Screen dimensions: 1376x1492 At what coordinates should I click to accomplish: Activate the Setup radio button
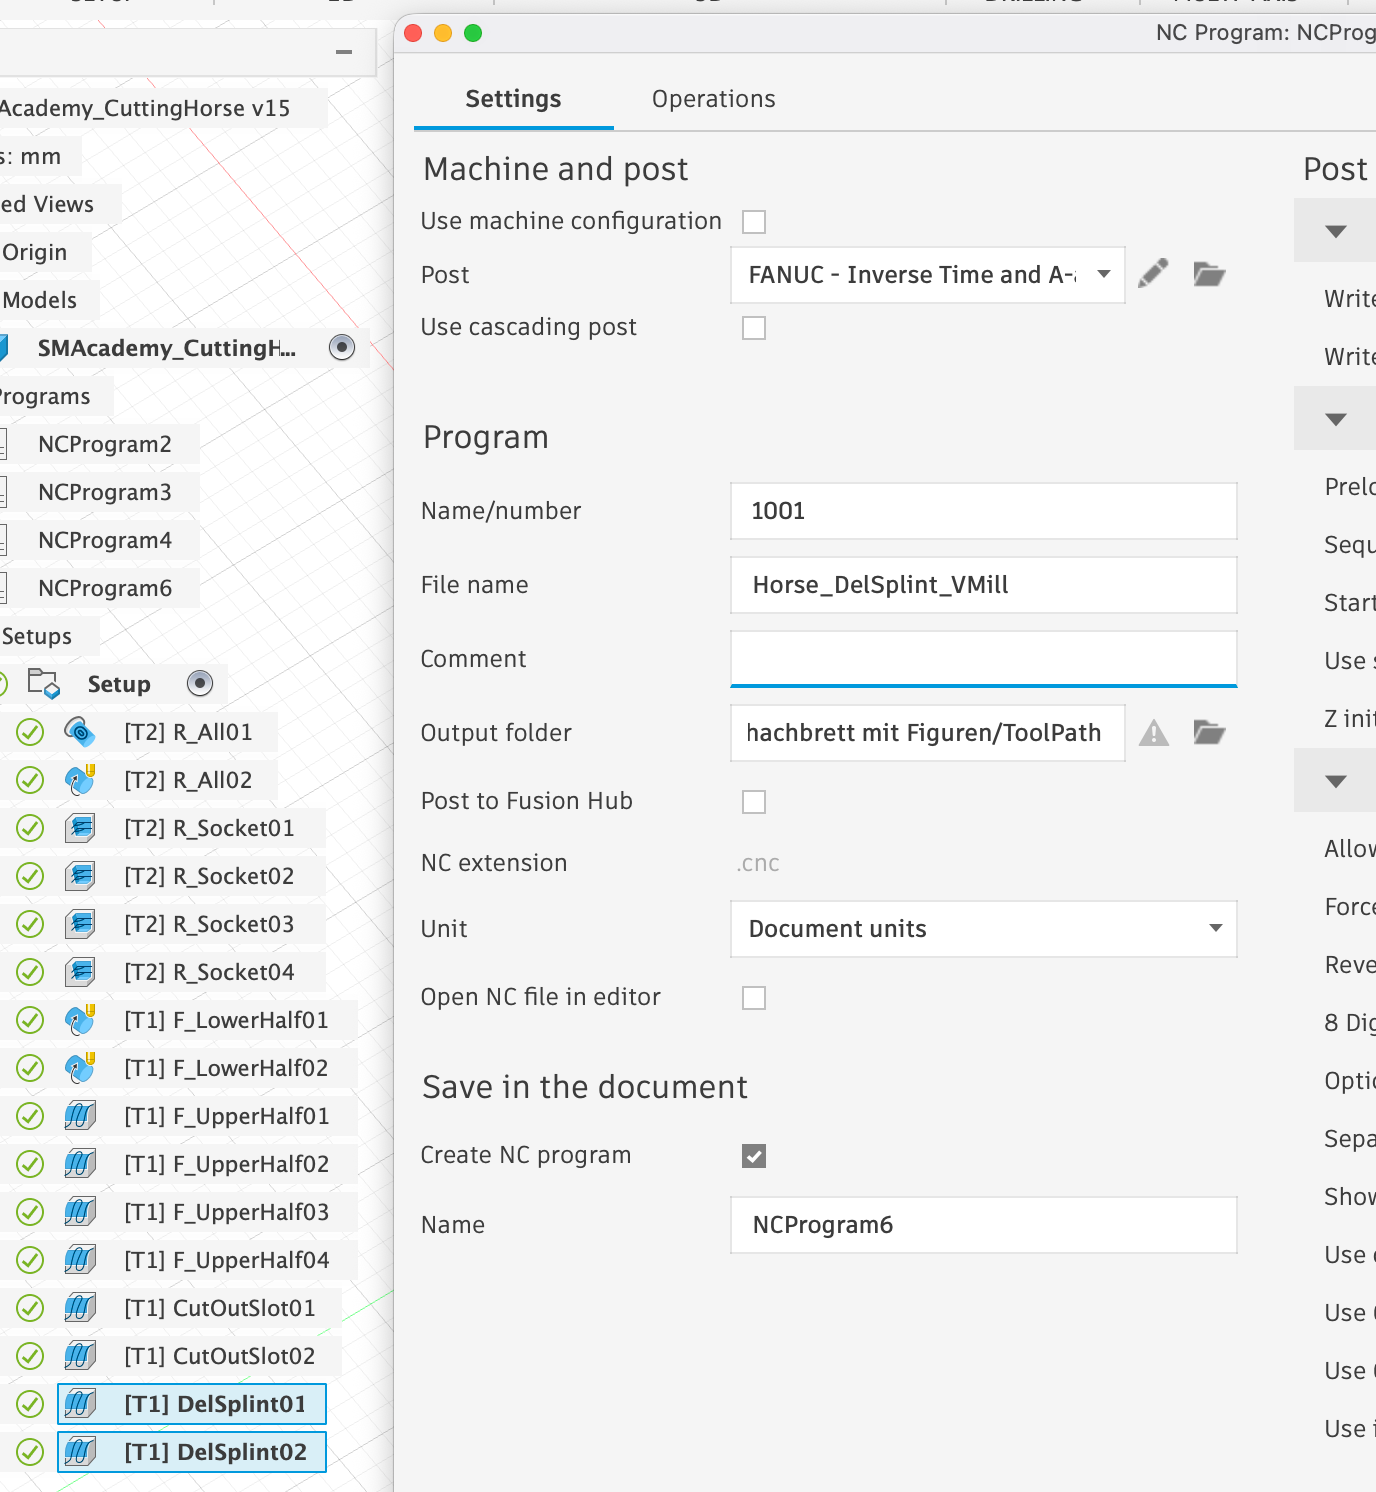pos(200,683)
